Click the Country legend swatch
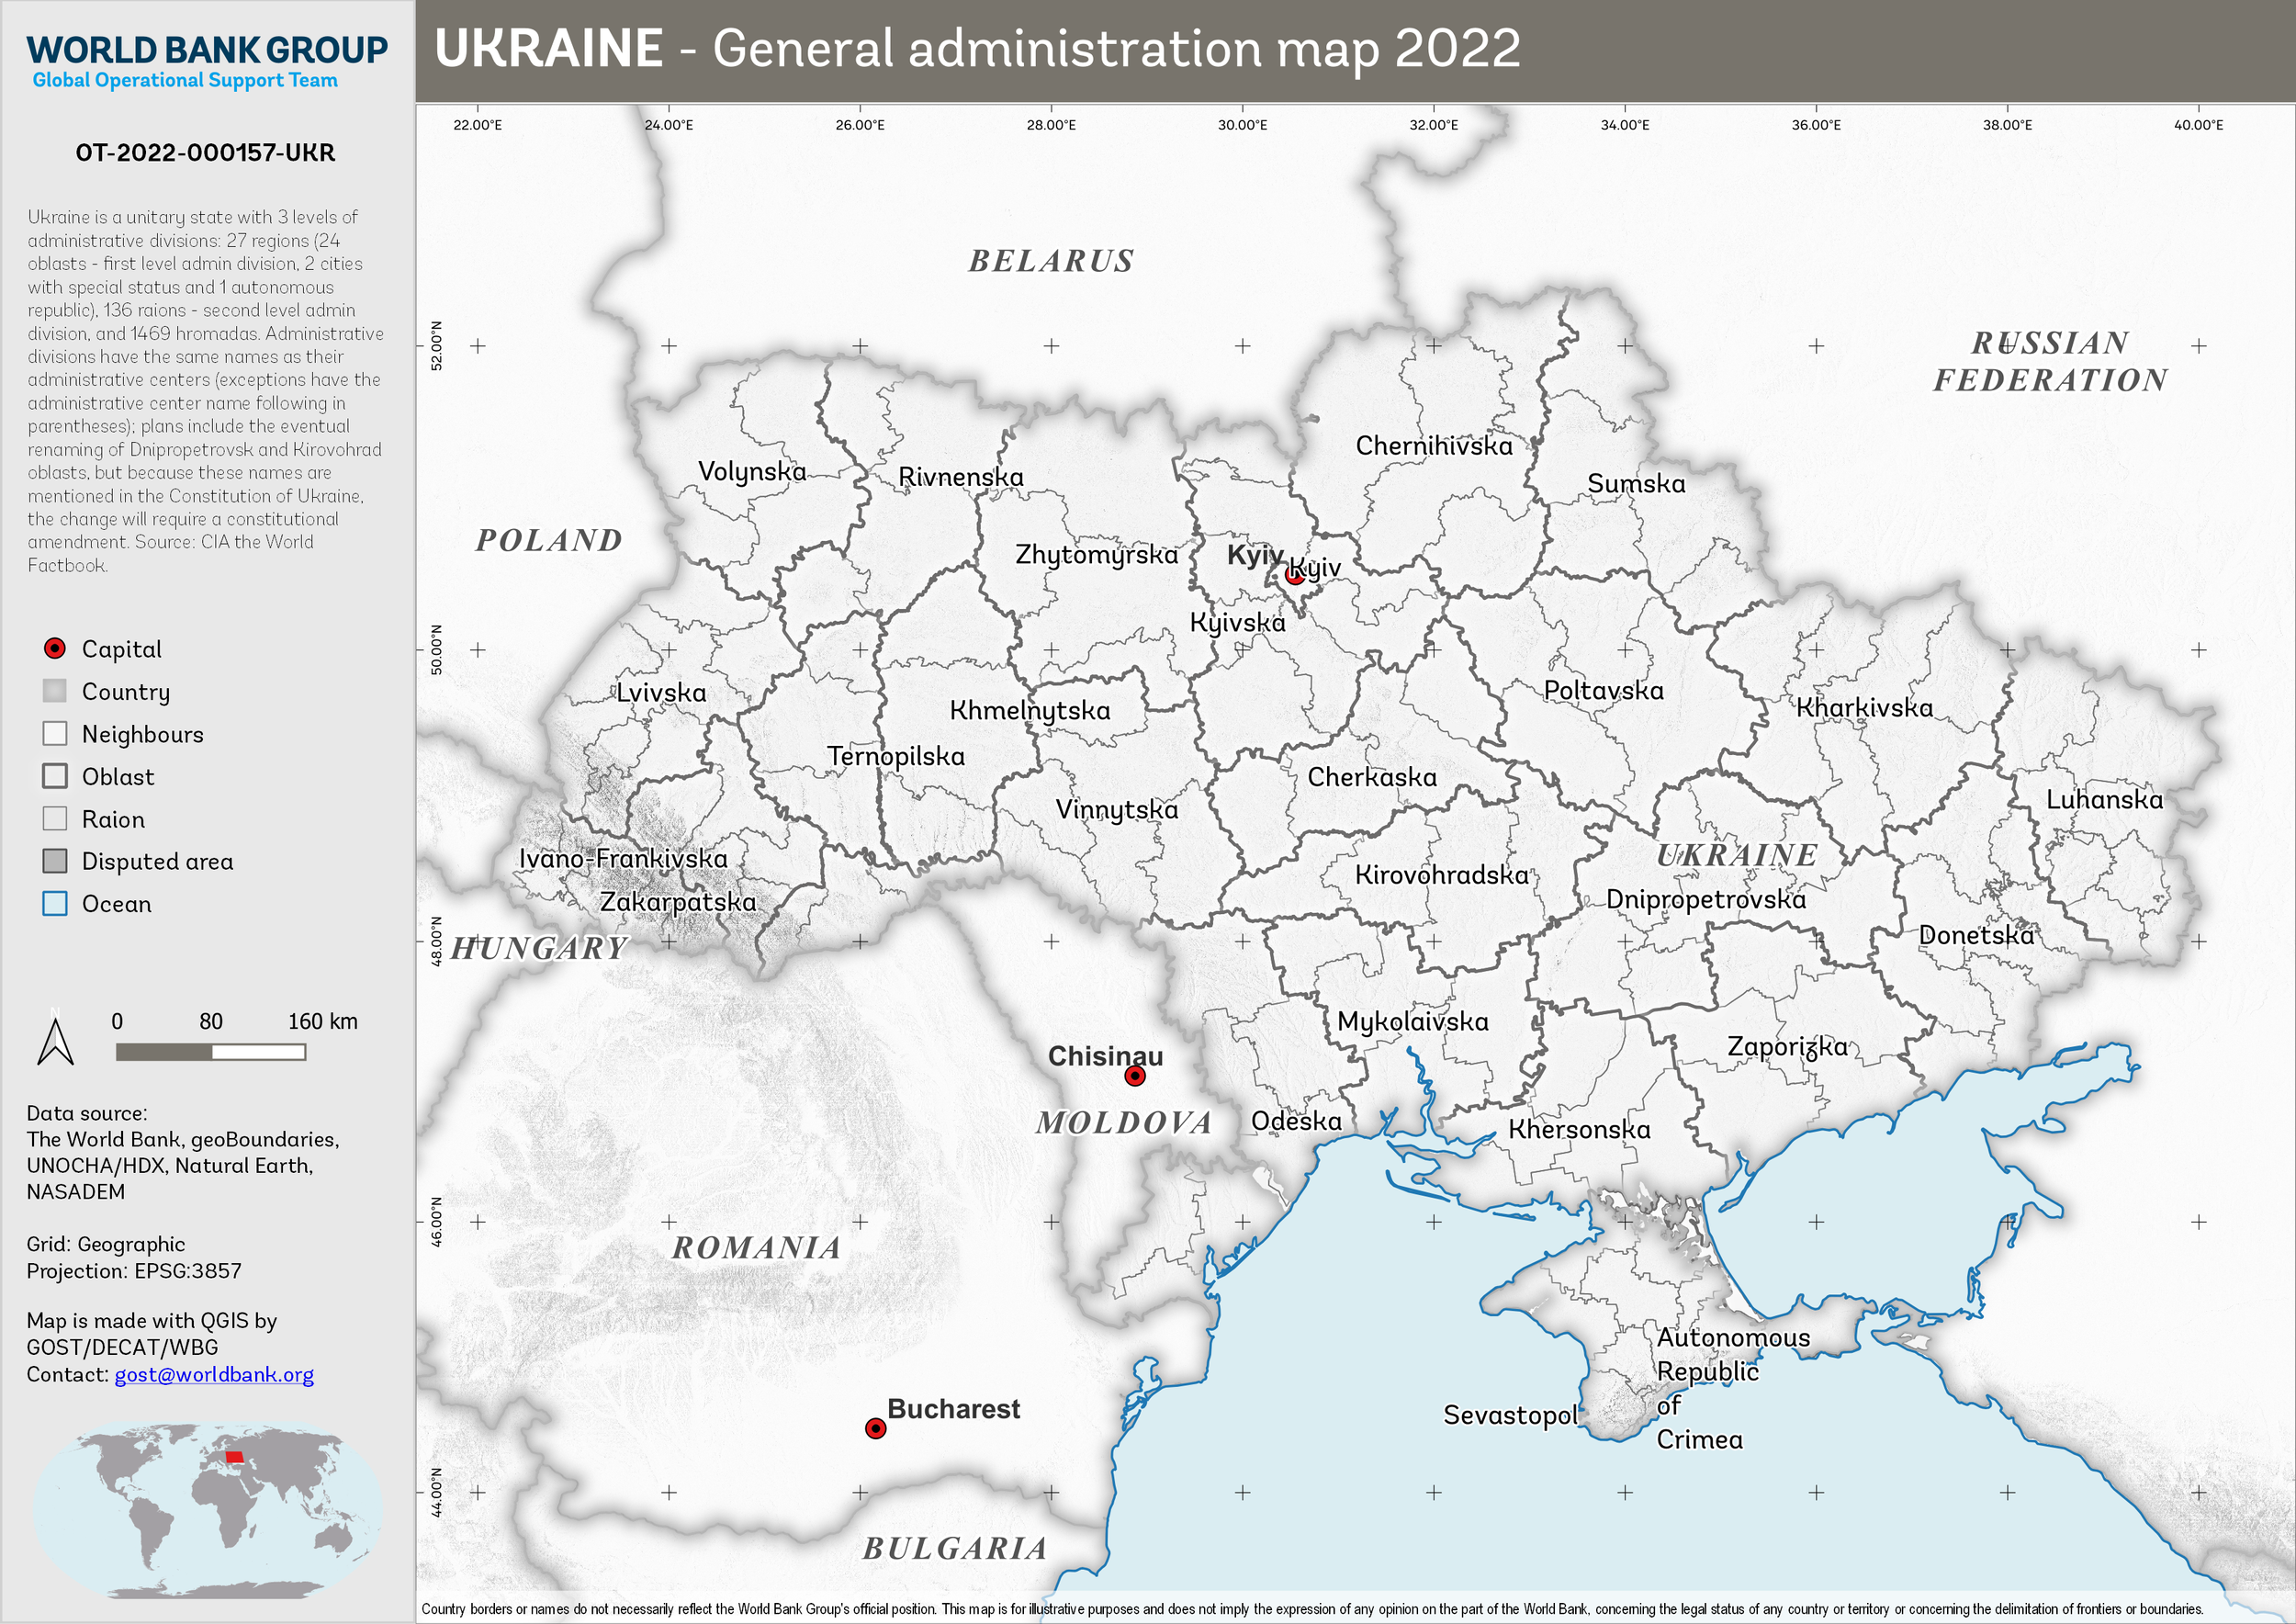This screenshot has height=1624, width=2296. coord(55,691)
